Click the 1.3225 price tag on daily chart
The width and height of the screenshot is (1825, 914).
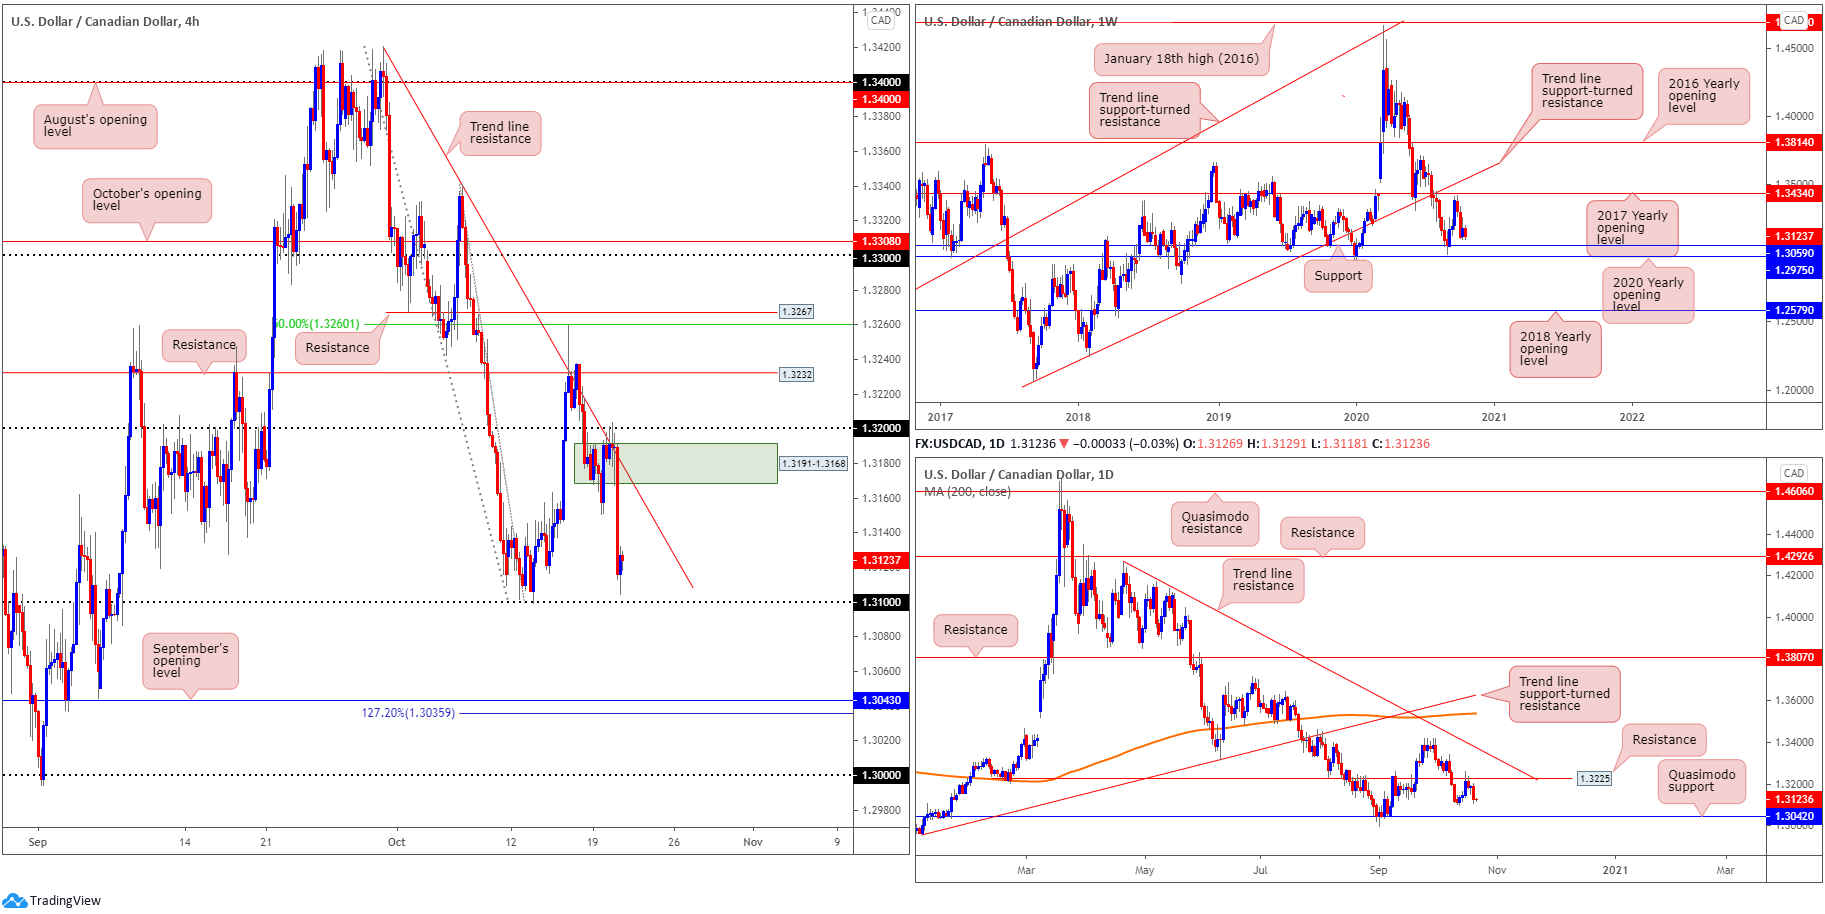1594,778
